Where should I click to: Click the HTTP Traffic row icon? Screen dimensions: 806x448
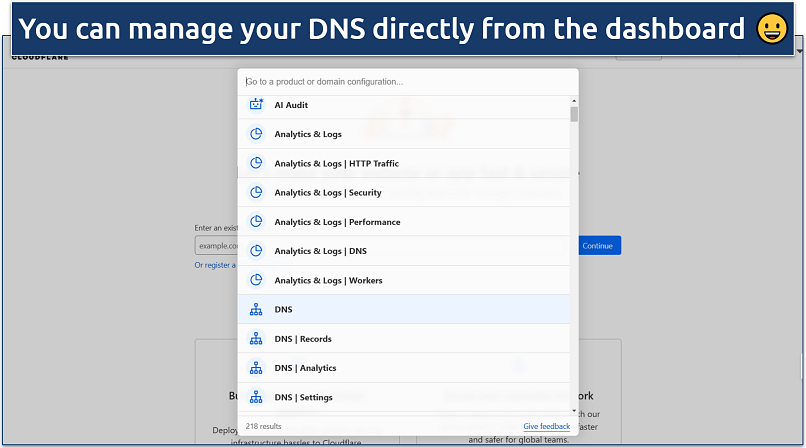point(255,163)
